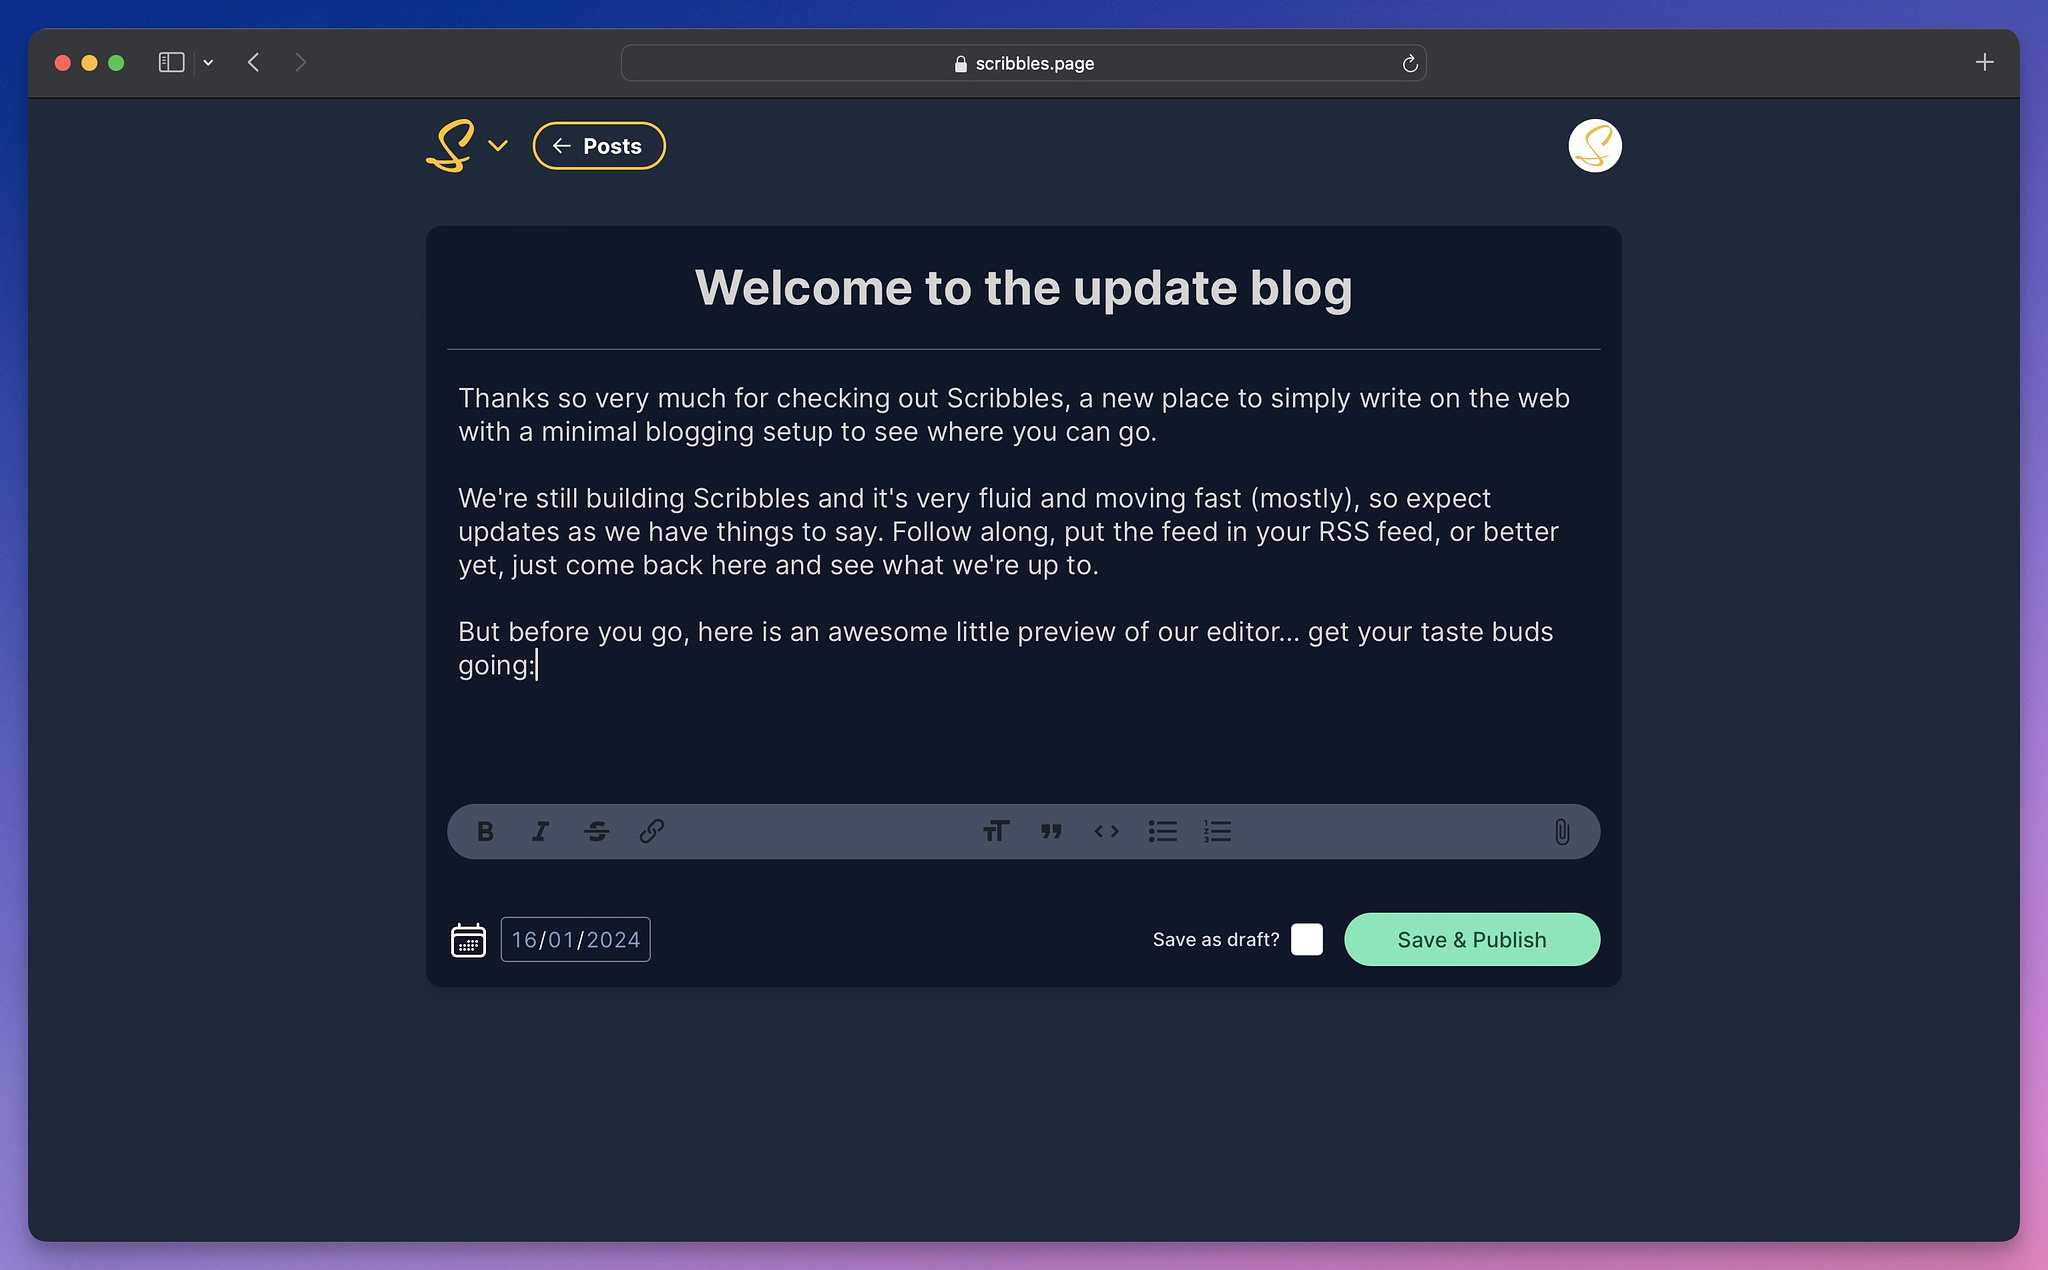Select the calendar date icon
The width and height of the screenshot is (2048, 1270).
pyautogui.click(x=467, y=938)
